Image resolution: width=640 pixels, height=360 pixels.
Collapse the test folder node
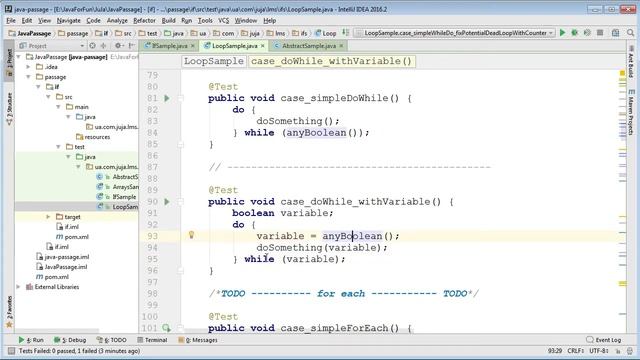point(58,147)
